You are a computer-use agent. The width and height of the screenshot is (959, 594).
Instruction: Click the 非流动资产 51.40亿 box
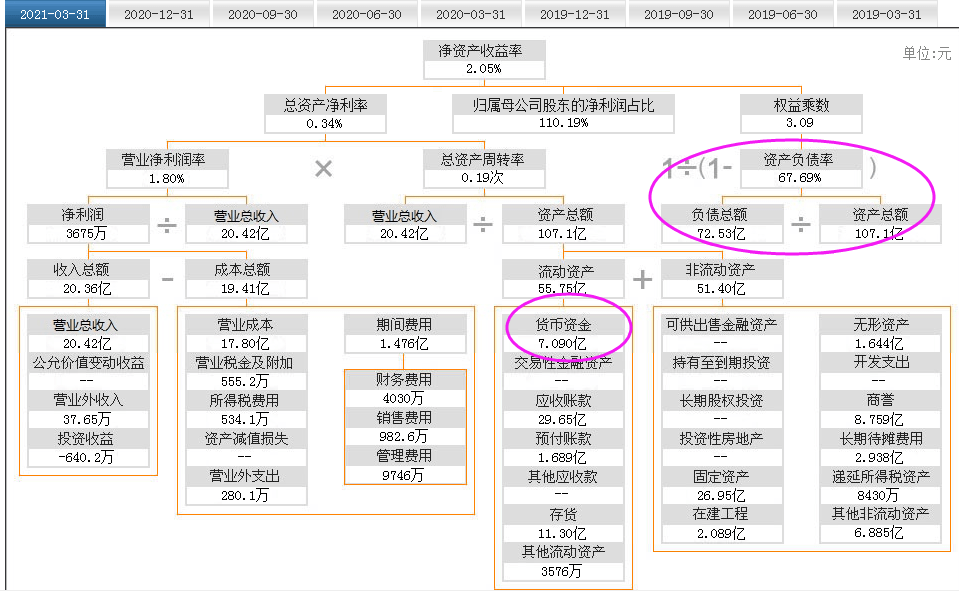[722, 279]
